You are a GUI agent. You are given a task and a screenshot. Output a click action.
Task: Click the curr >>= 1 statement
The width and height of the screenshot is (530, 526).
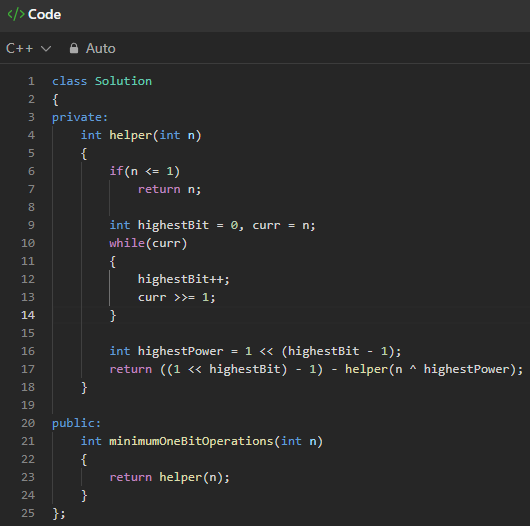pyautogui.click(x=176, y=297)
